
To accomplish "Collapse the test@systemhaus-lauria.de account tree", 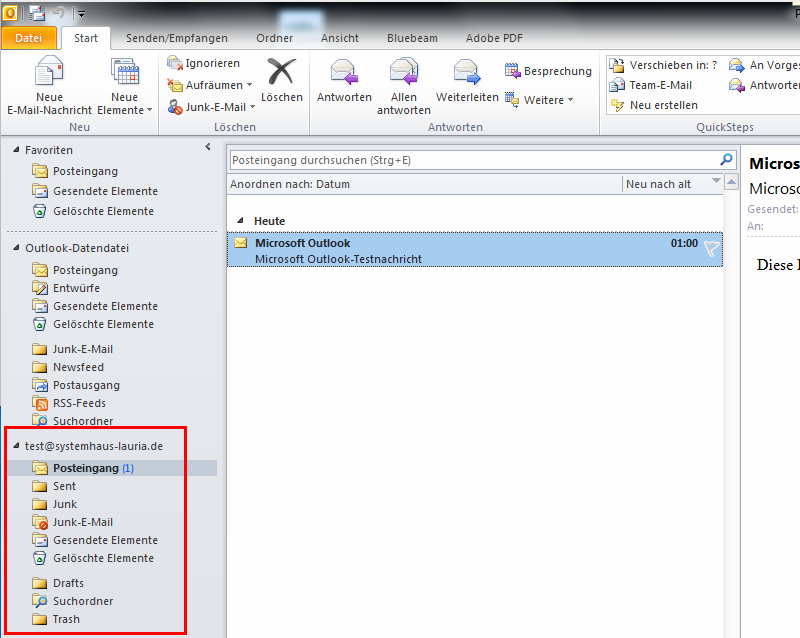I will tap(16, 446).
